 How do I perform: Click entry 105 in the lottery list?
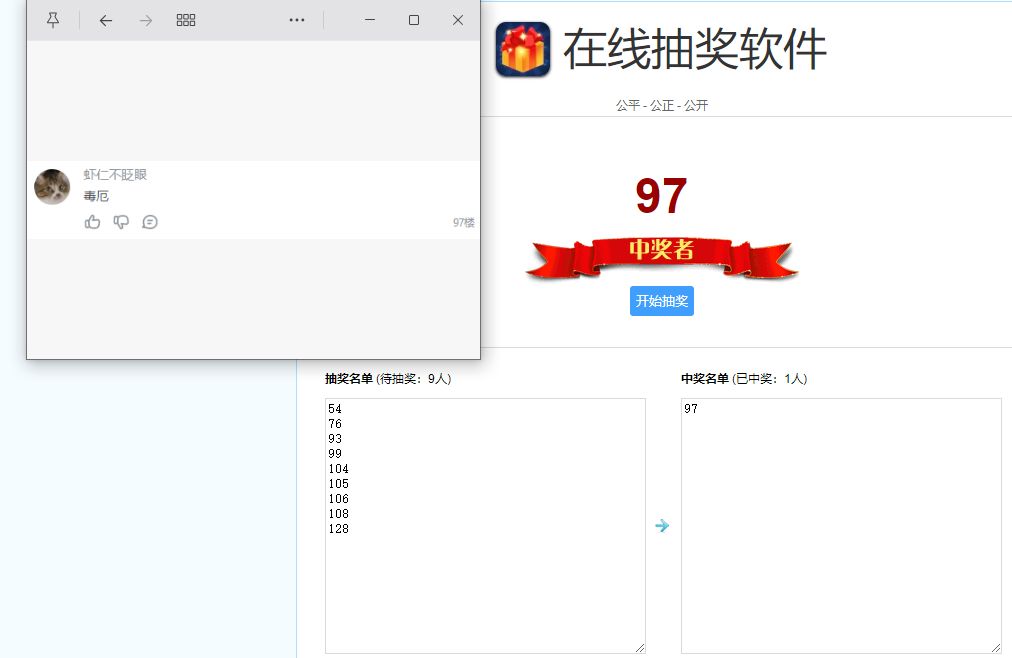[x=338, y=484]
